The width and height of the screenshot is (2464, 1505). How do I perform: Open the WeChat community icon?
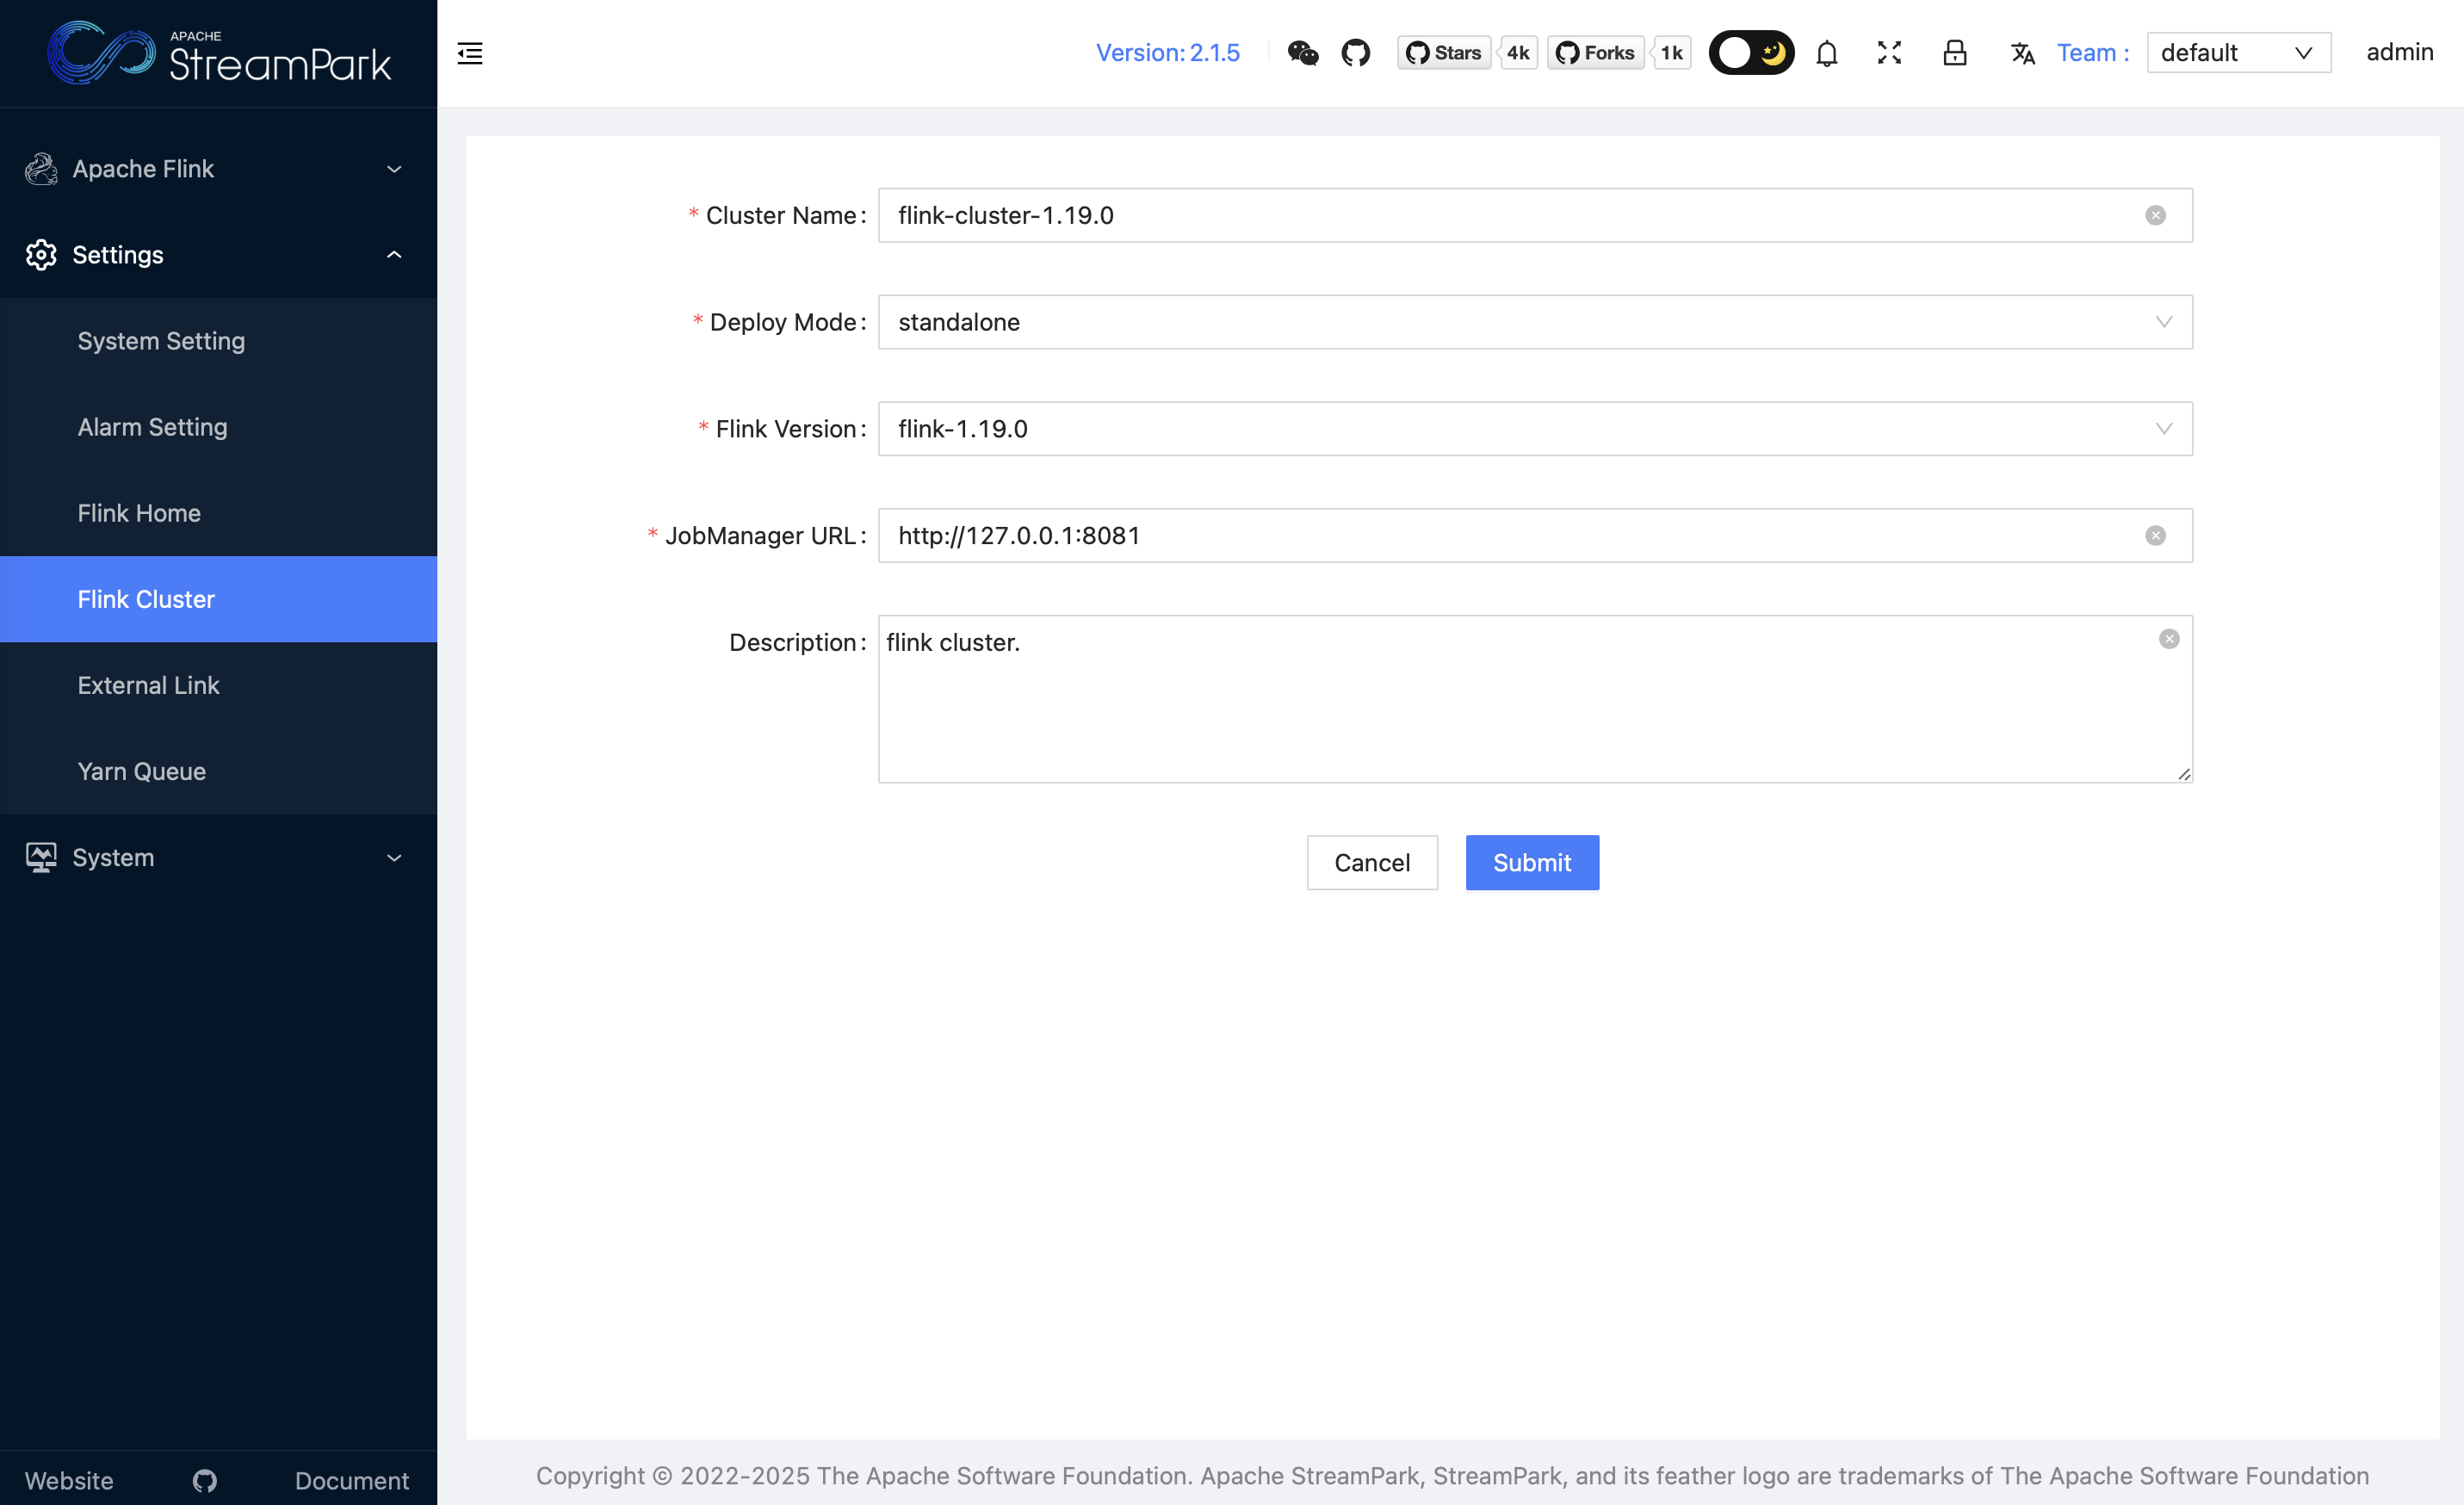[1302, 53]
